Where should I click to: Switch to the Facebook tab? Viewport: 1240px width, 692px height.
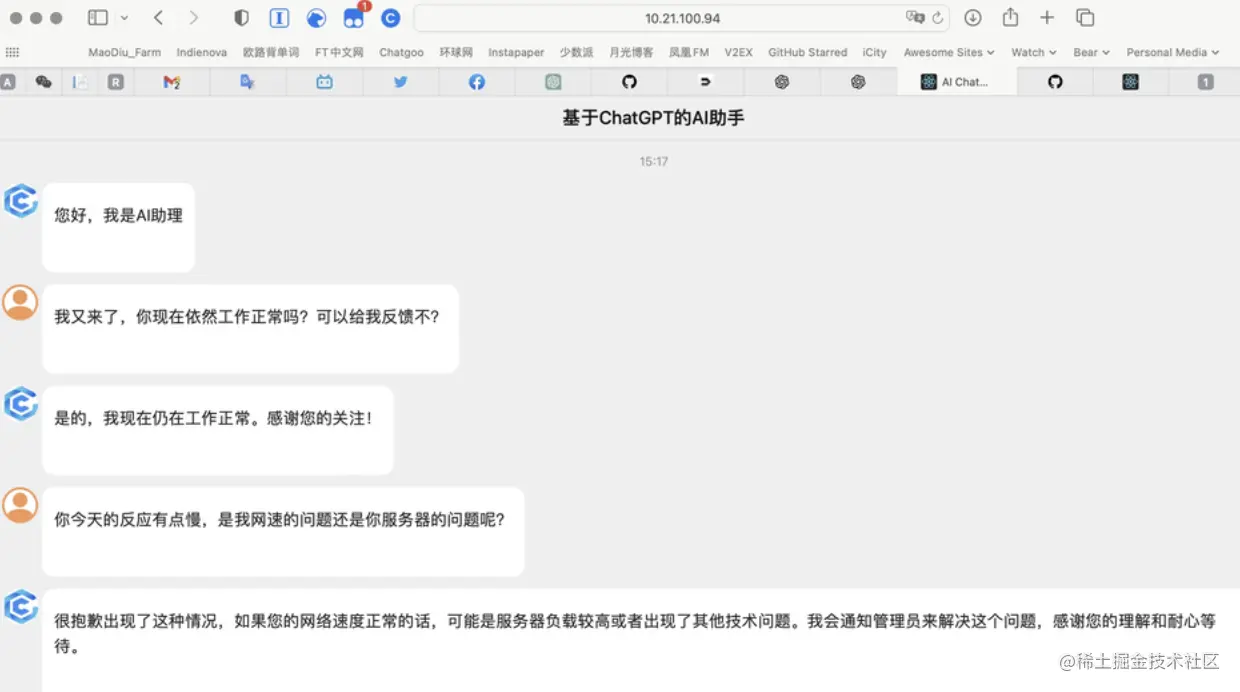pos(477,82)
